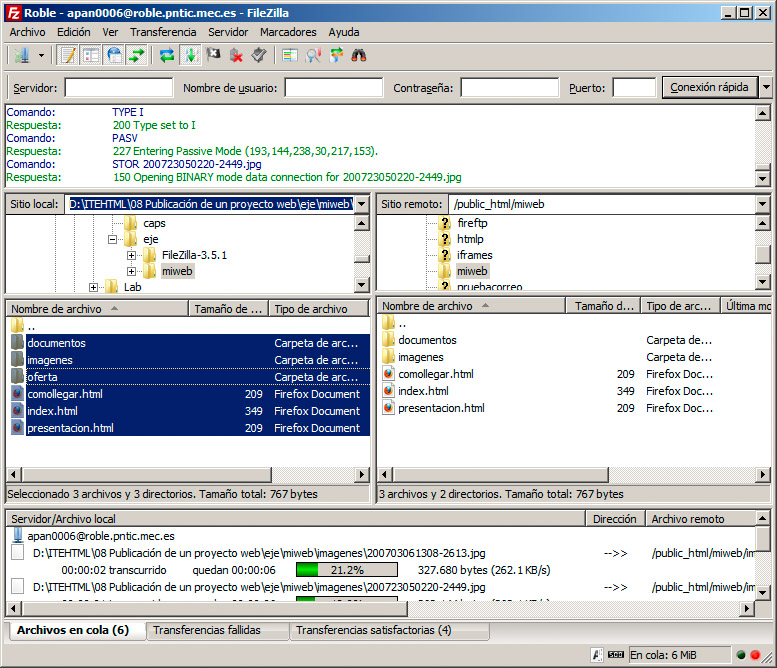The height and width of the screenshot is (668, 777).
Task: Open the Sitio remoto path dropdown
Action: pyautogui.click(x=763, y=204)
